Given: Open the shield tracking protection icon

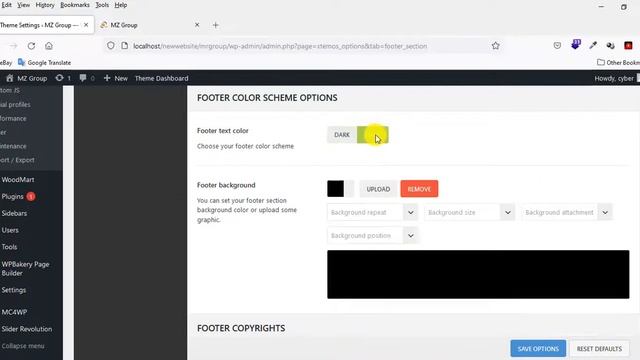Looking at the screenshot, I should click(x=111, y=46).
